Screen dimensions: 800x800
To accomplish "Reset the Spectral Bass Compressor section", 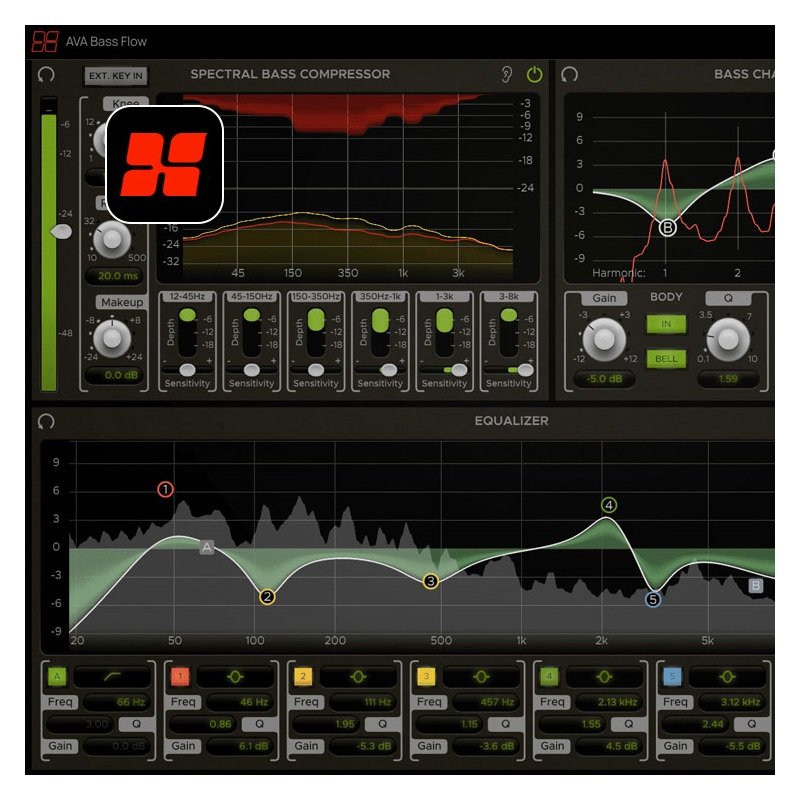I will click(46, 74).
